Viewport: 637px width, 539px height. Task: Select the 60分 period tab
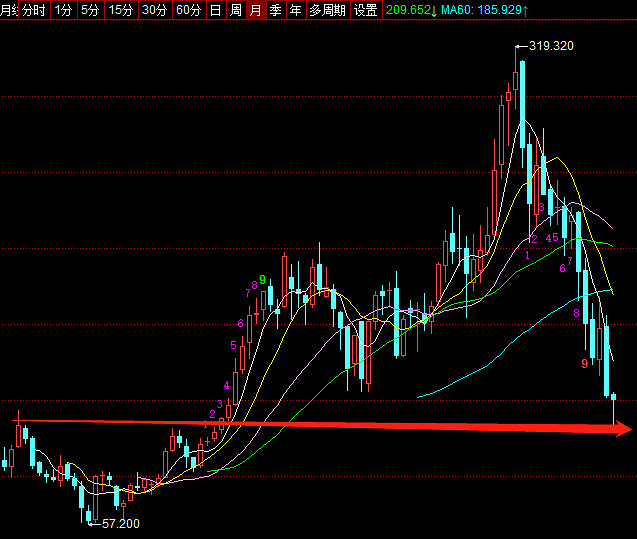pyautogui.click(x=189, y=10)
